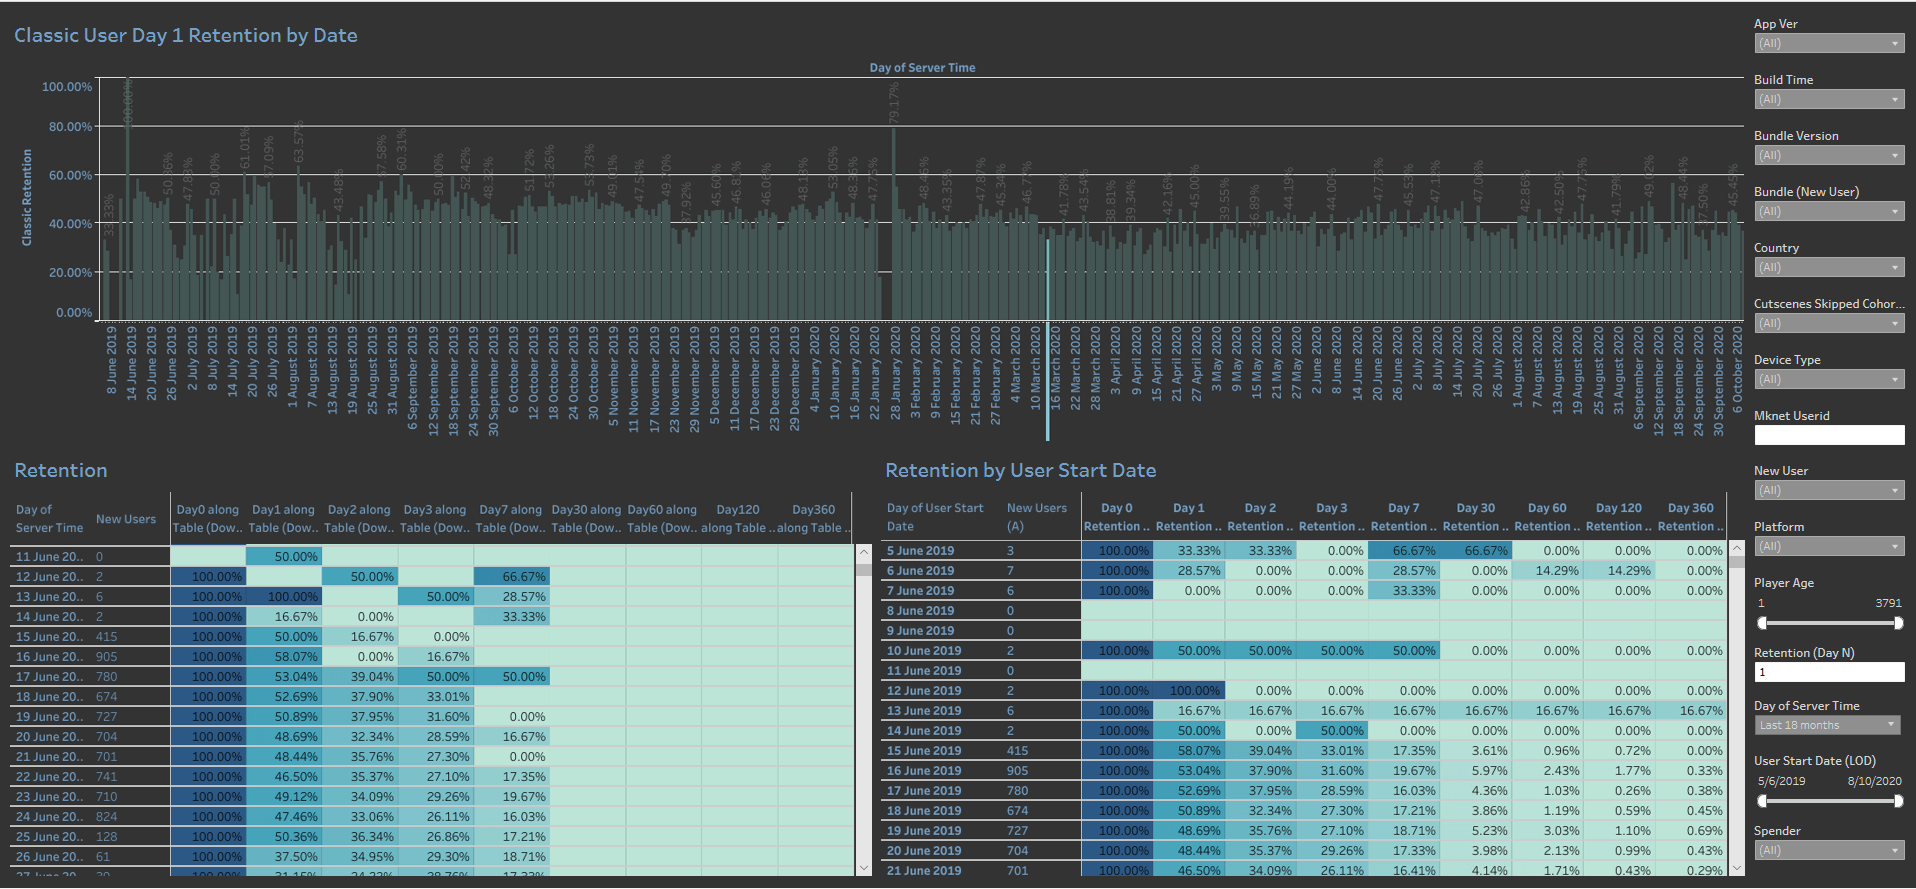Viewport: 1916px width, 889px height.
Task: Click the Retention (Day N) input box
Action: pyautogui.click(x=1829, y=672)
